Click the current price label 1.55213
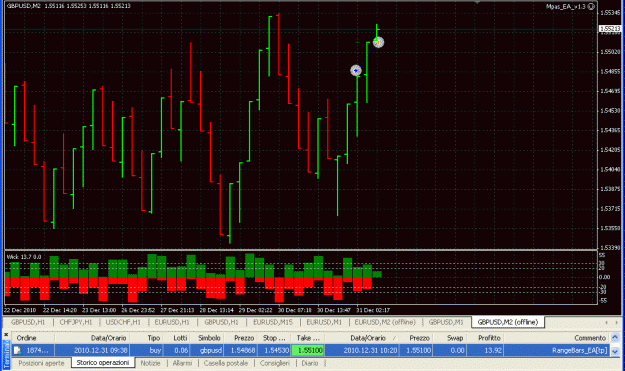The height and width of the screenshot is (371, 625). [x=610, y=29]
